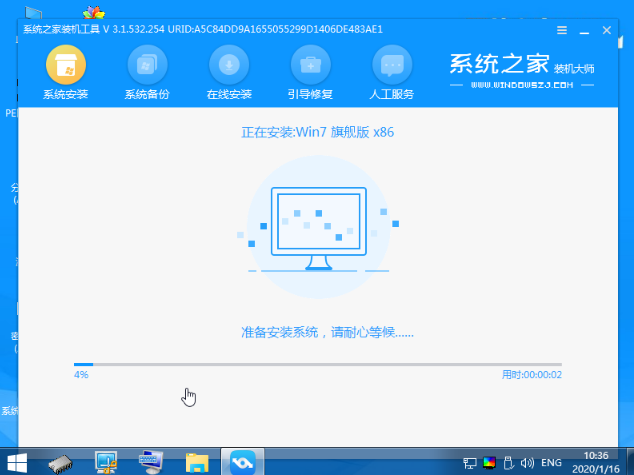This screenshot has width=634, height=475.
Task: Click the network tray icon
Action: [x=470, y=463]
